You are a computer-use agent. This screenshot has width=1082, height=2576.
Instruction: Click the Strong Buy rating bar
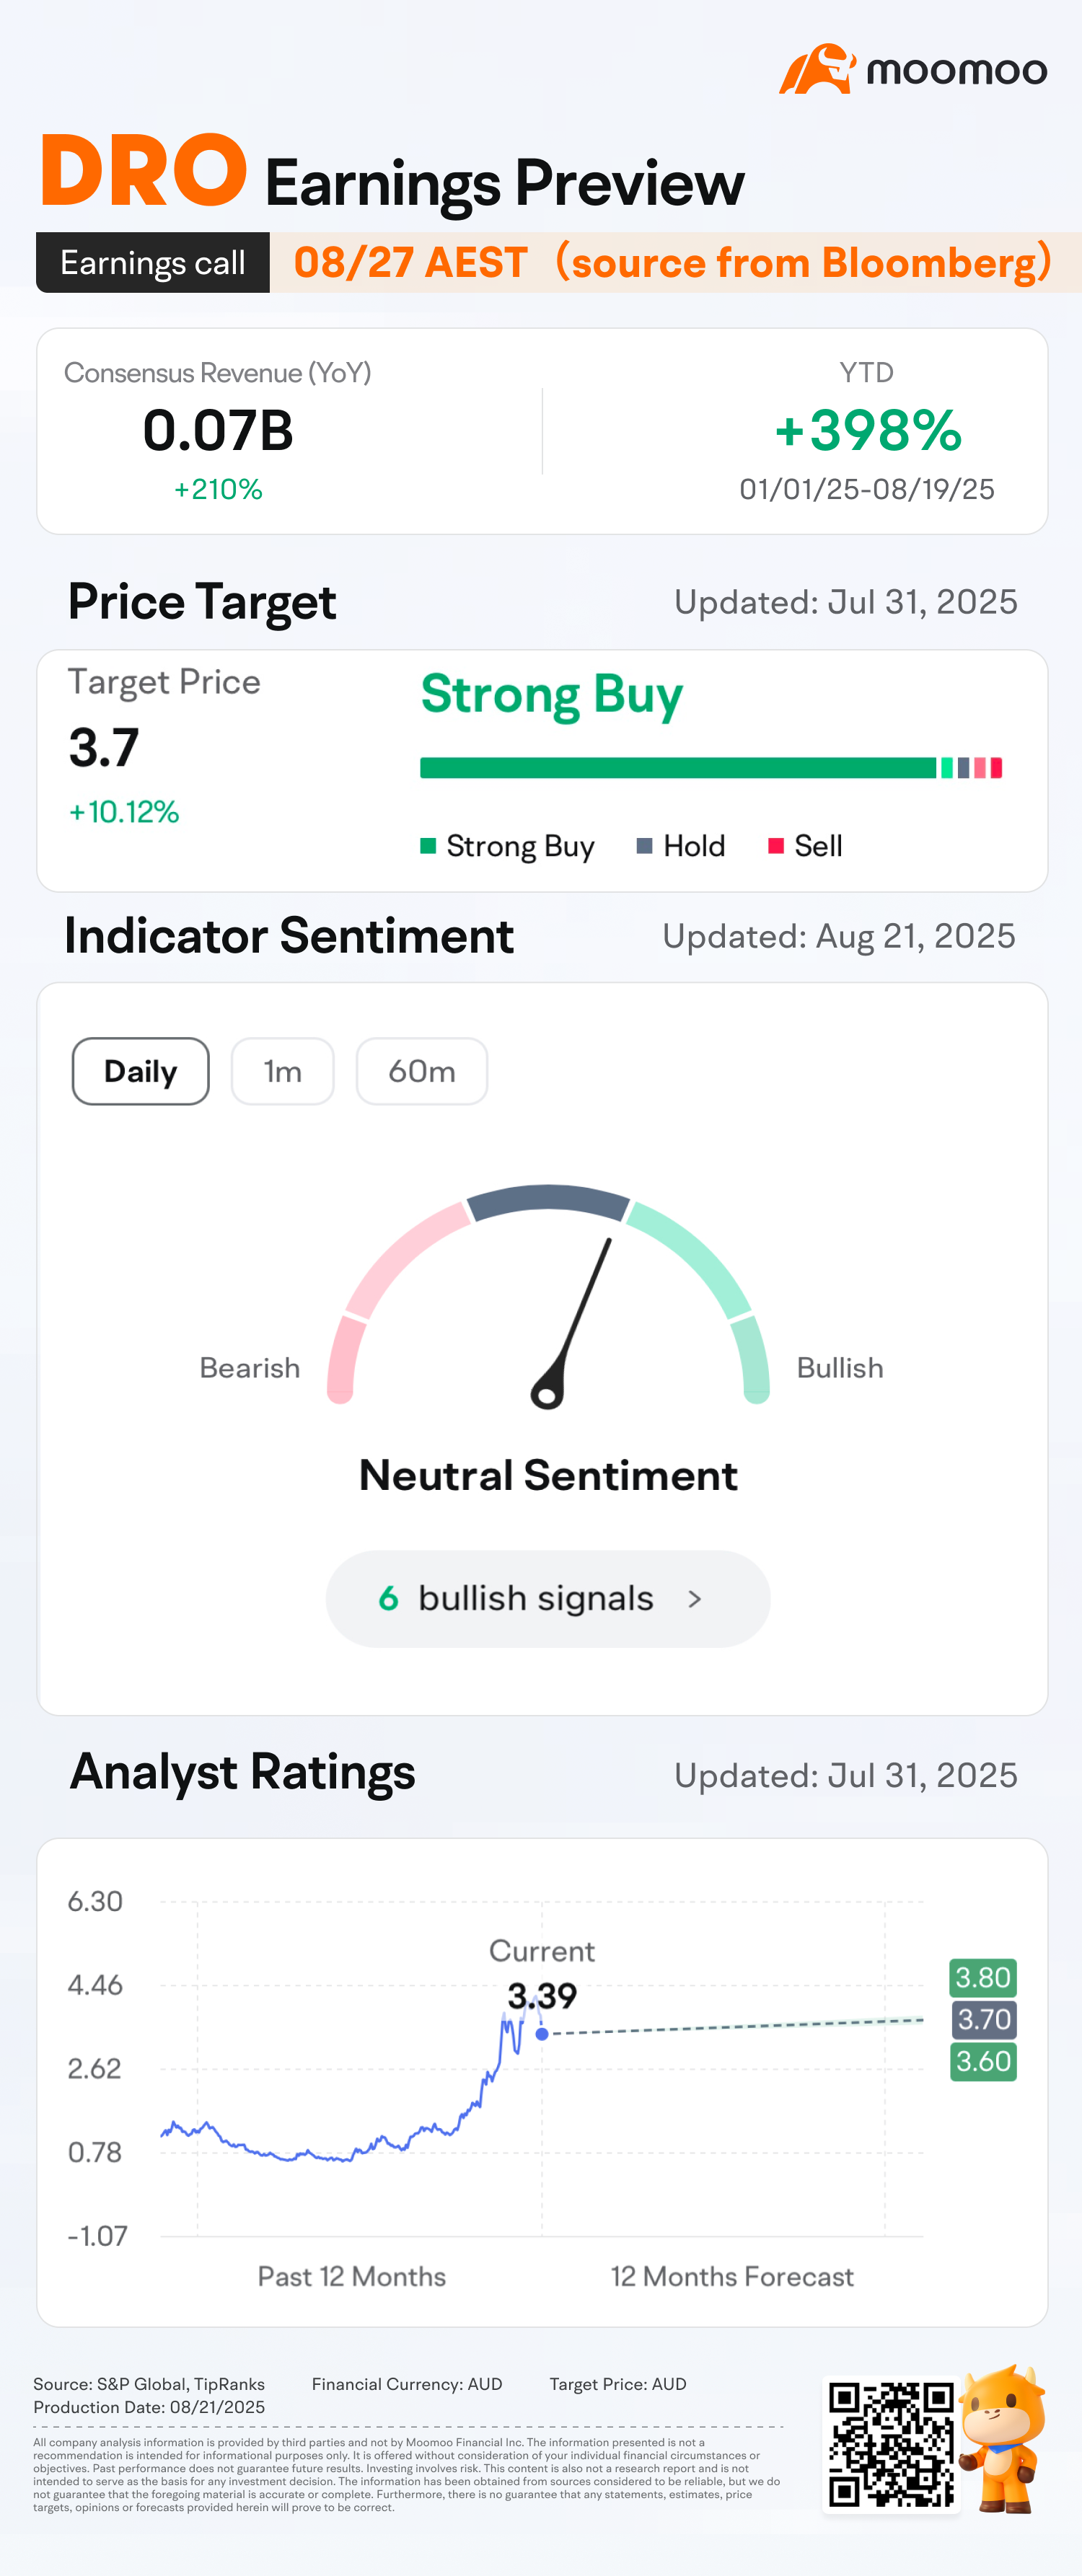click(x=678, y=768)
